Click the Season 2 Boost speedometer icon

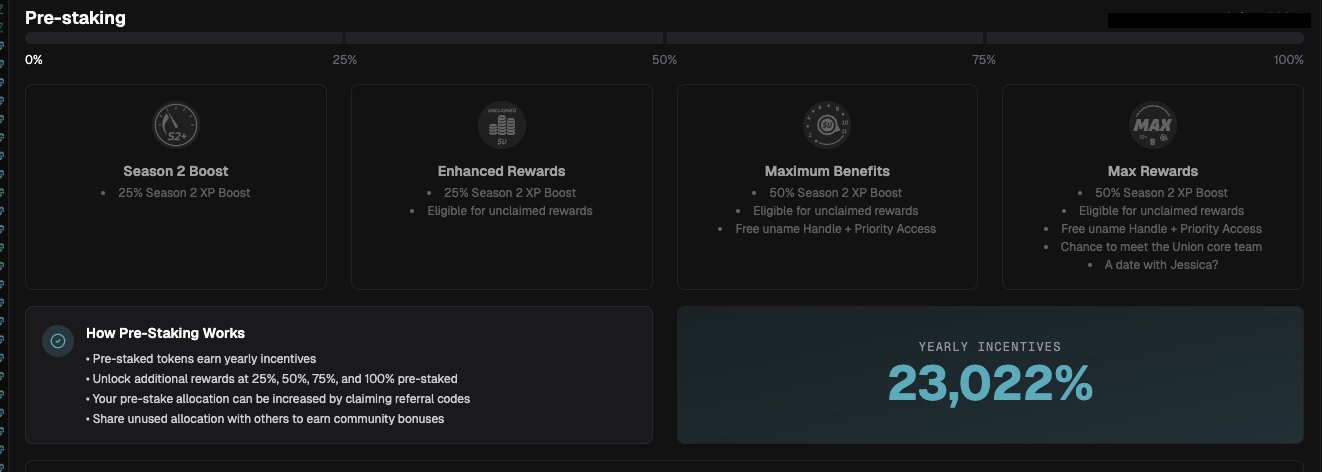[176, 125]
